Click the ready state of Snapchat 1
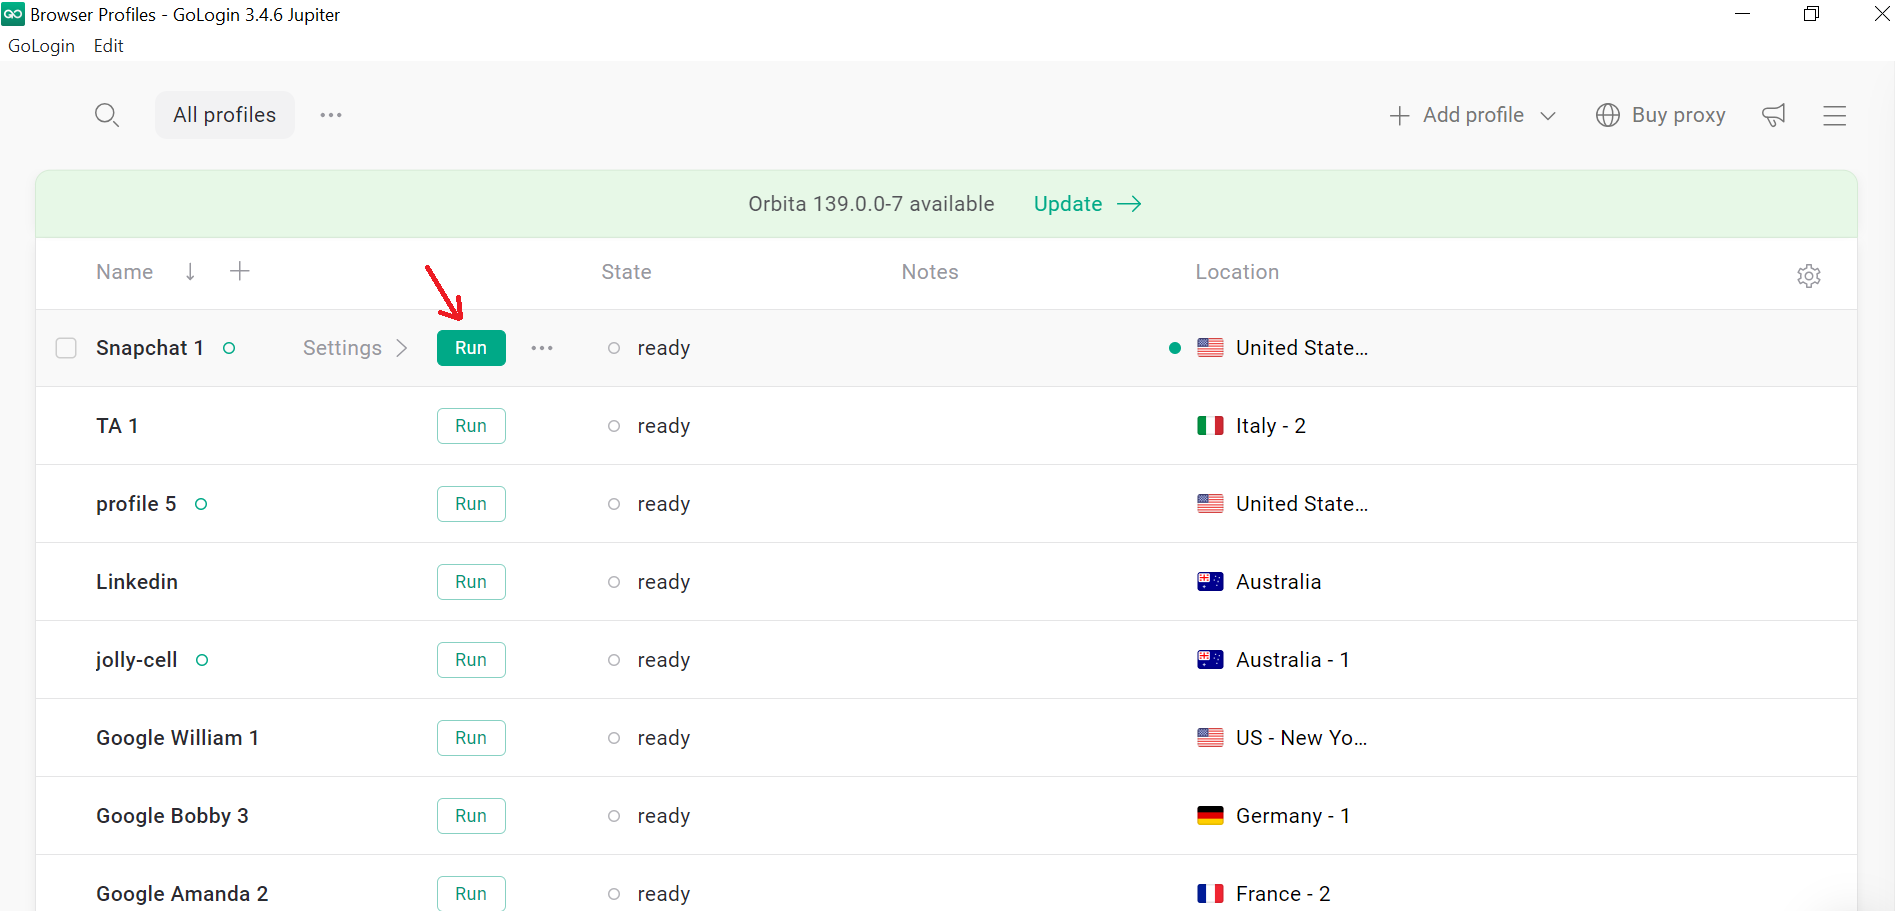Screen dimensions: 1895x911 tap(663, 348)
